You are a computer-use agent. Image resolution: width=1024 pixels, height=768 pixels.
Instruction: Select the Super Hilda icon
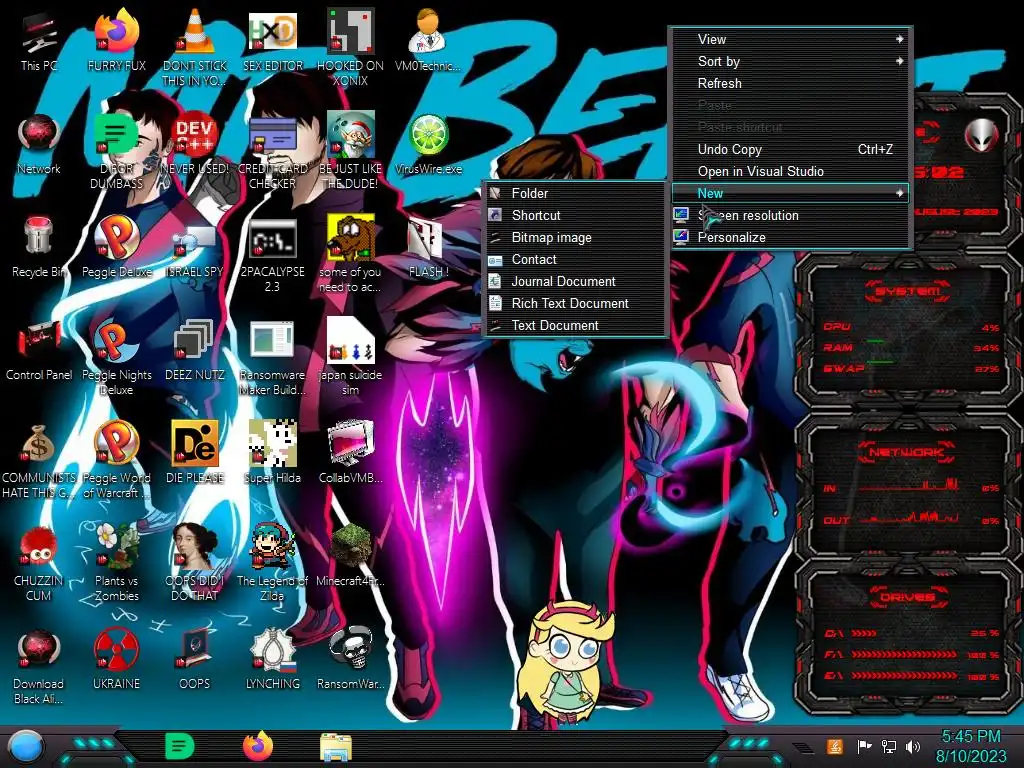(x=272, y=453)
